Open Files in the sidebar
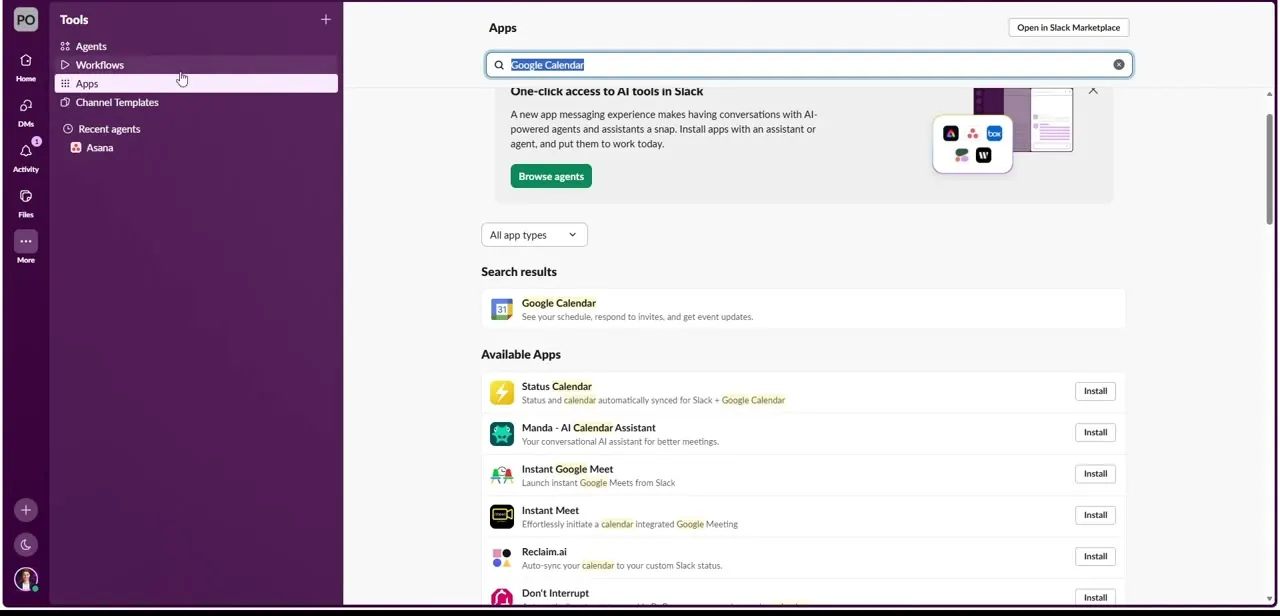 pyautogui.click(x=26, y=203)
